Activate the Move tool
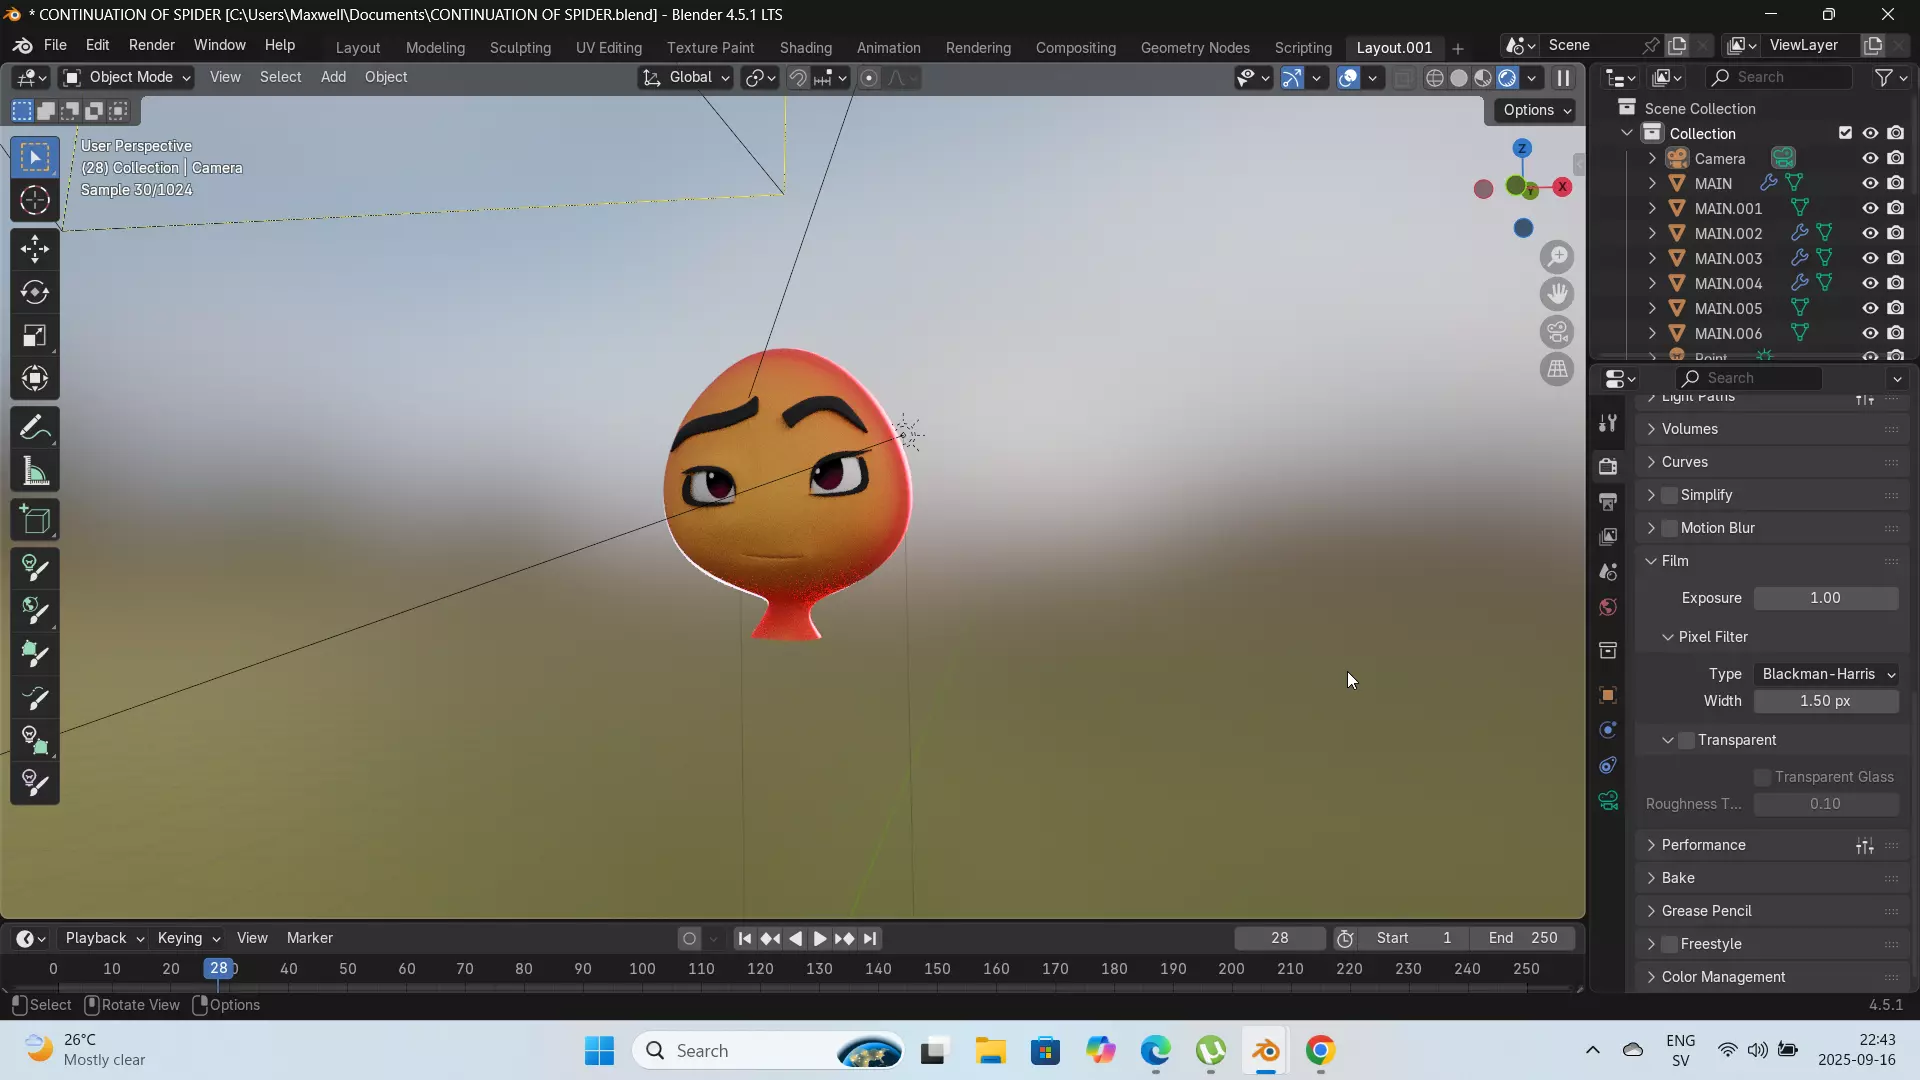Viewport: 1920px width, 1080px height. point(35,249)
